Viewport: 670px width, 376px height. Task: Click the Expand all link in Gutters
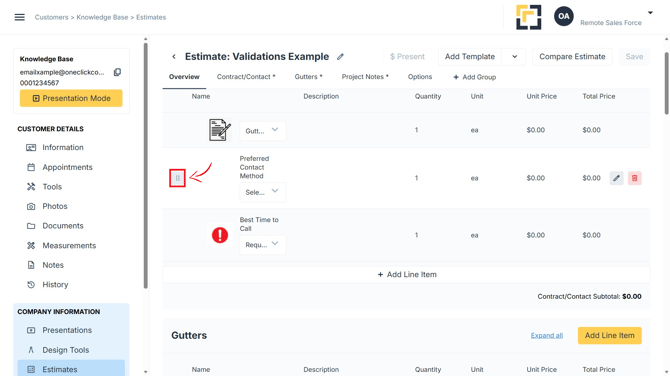pos(547,335)
